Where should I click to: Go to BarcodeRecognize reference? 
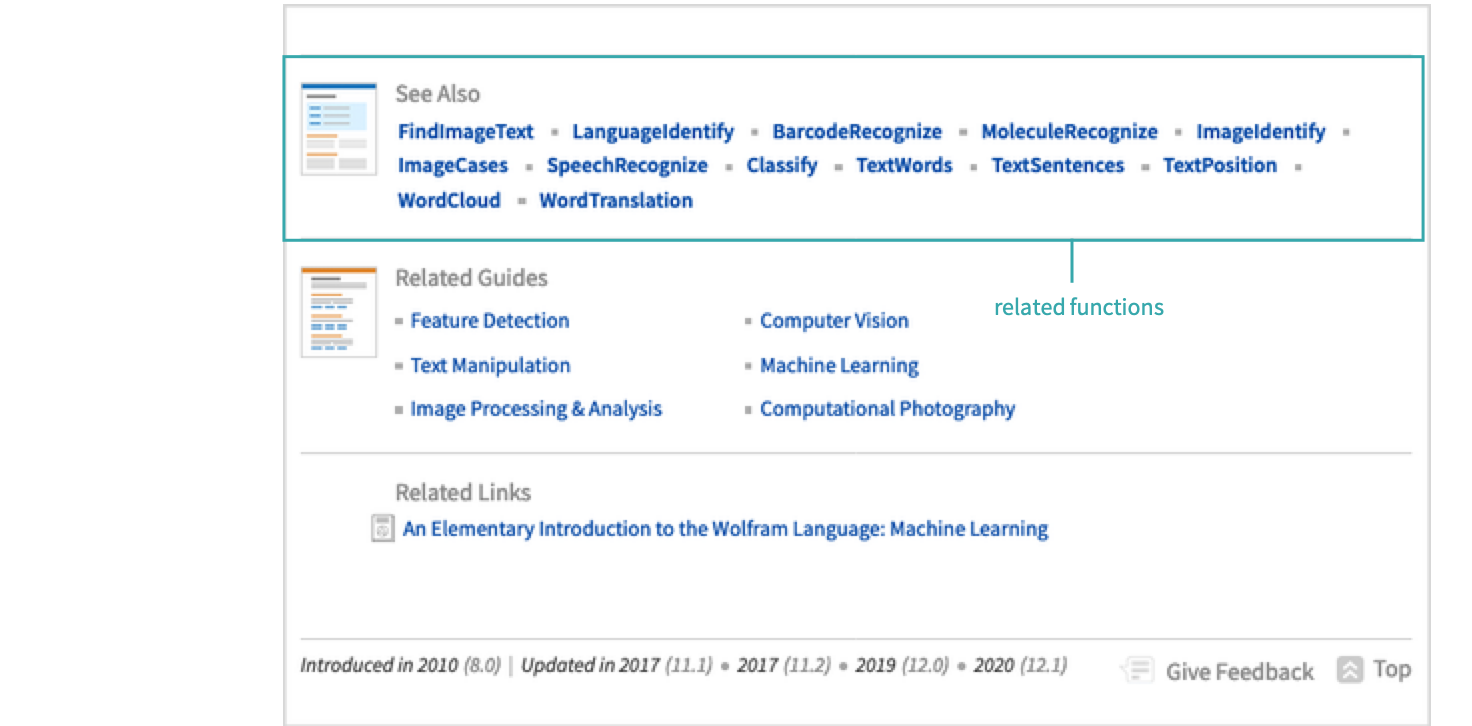[x=857, y=132]
